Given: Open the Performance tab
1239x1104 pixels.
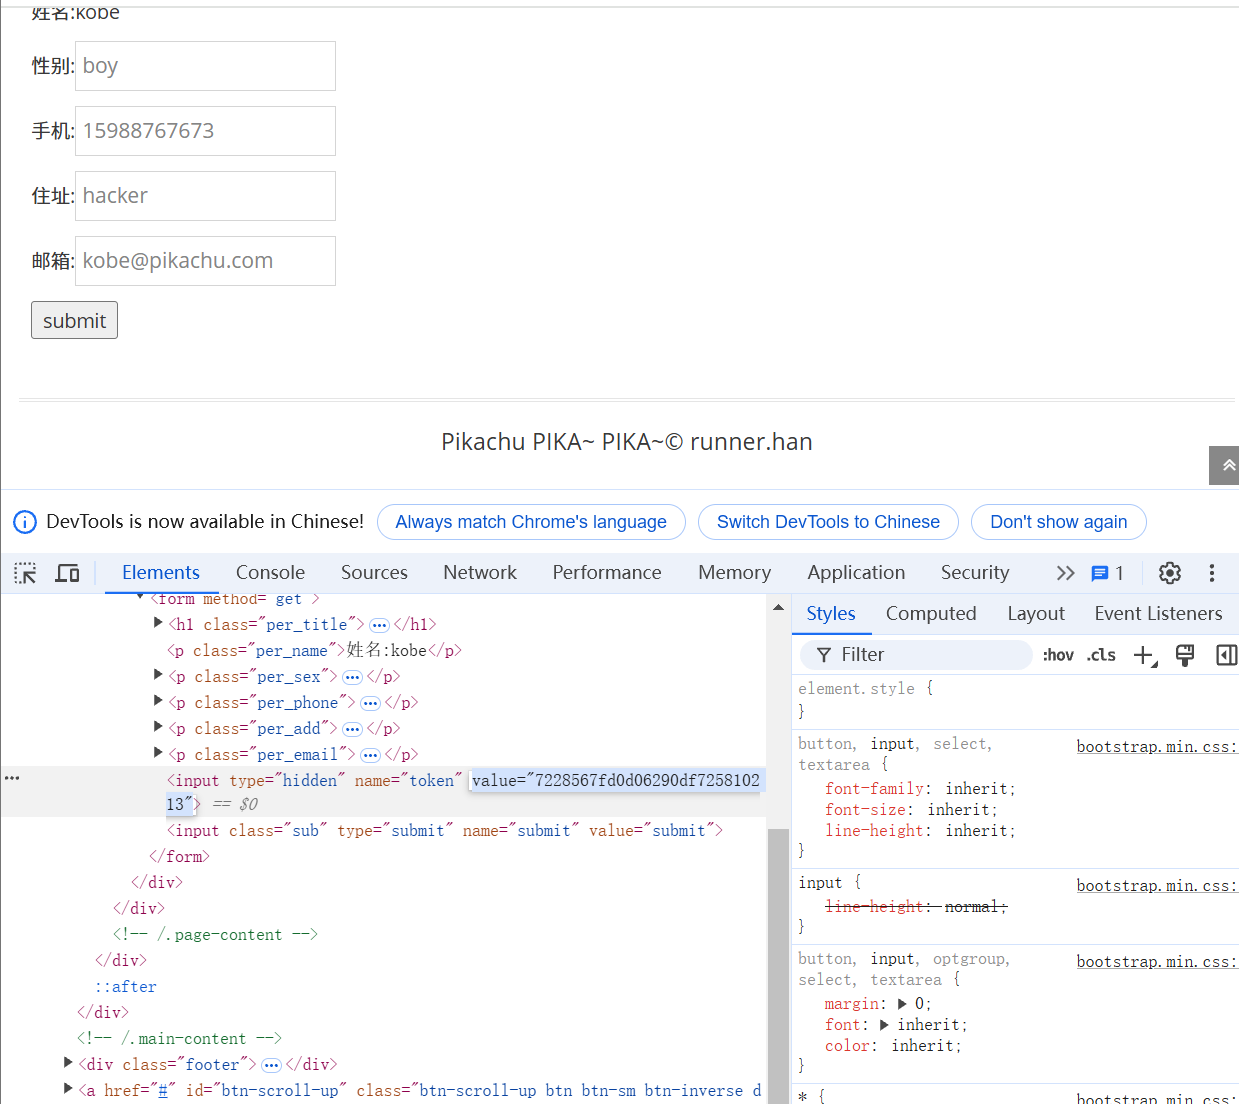Looking at the screenshot, I should [x=607, y=573].
